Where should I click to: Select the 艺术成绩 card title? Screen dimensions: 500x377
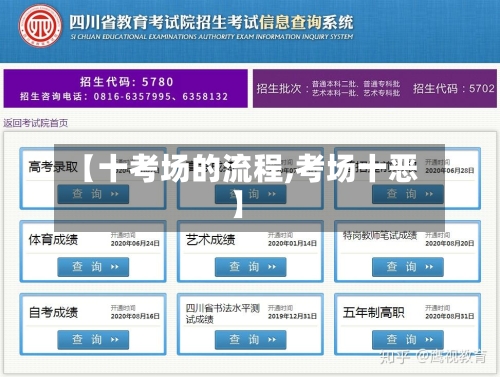tap(210, 239)
